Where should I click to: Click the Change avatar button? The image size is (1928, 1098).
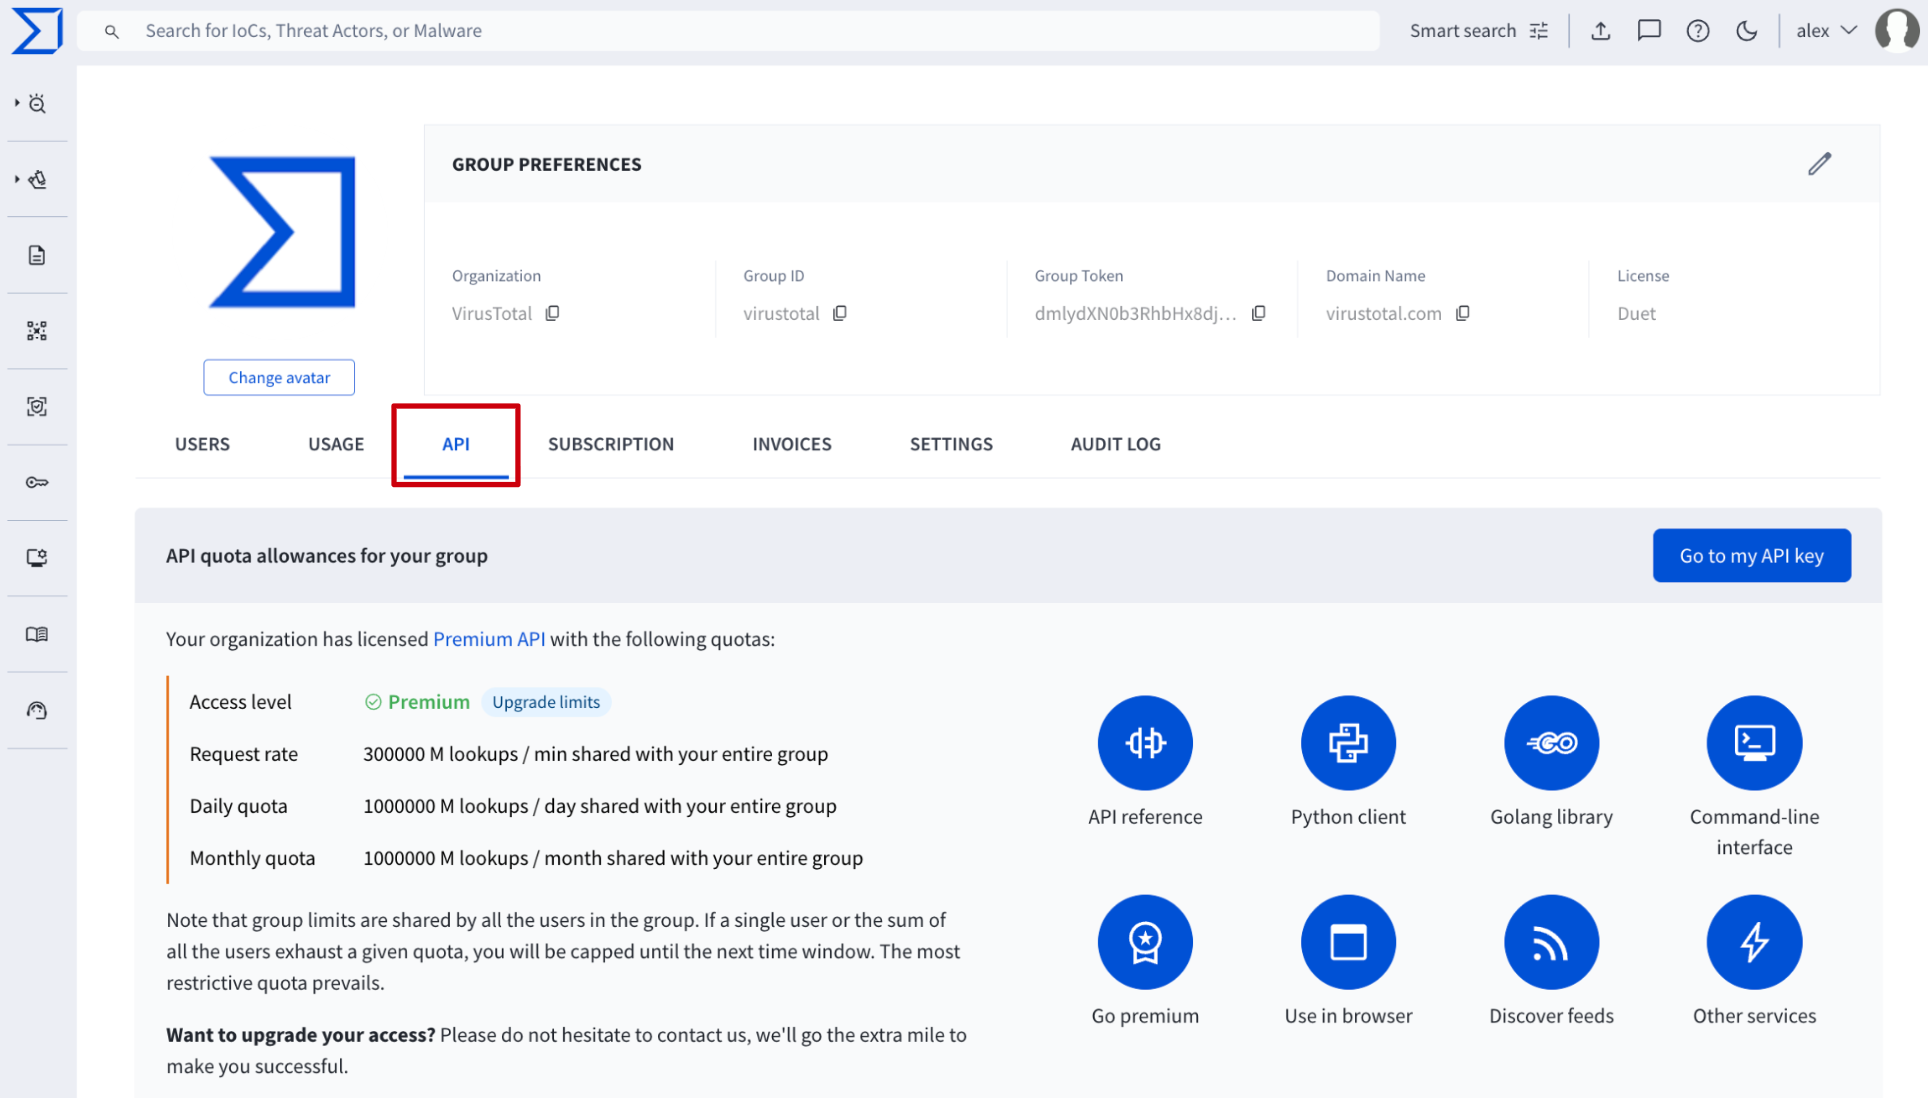pyautogui.click(x=279, y=378)
